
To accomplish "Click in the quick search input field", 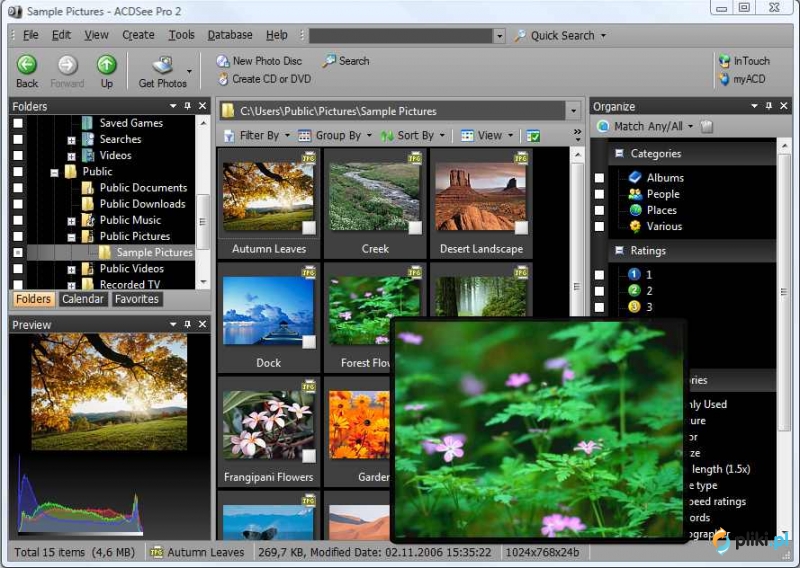I will click(x=401, y=36).
